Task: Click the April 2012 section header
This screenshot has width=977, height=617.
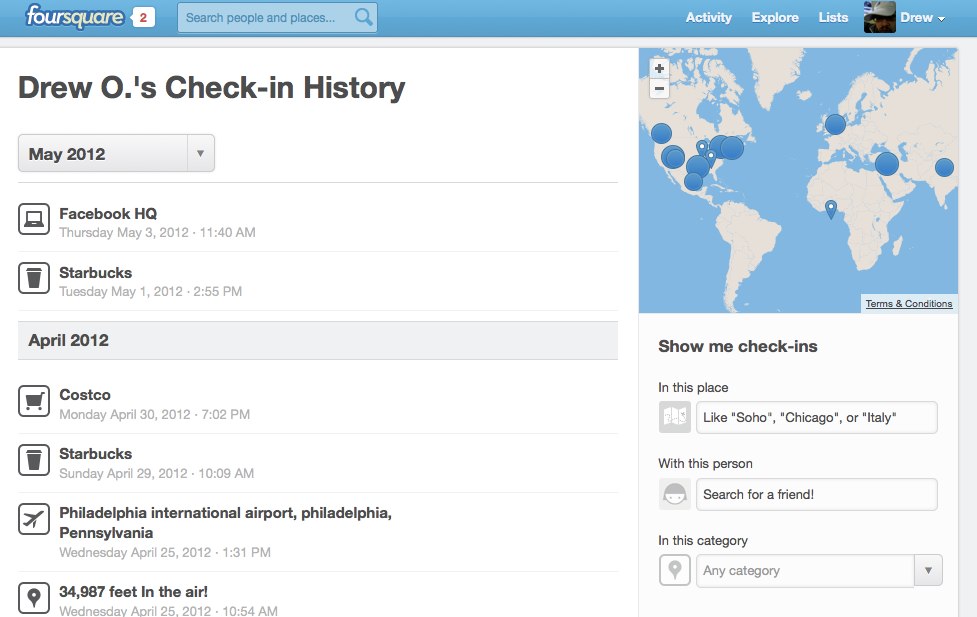Action: pyautogui.click(x=318, y=340)
